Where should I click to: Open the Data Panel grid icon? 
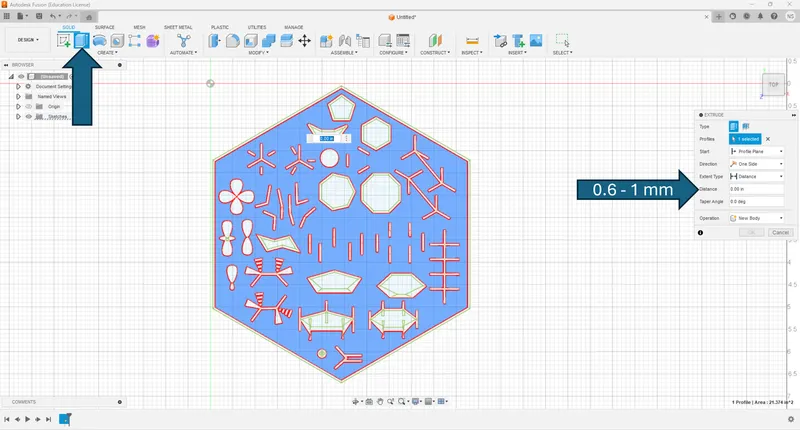point(7,16)
